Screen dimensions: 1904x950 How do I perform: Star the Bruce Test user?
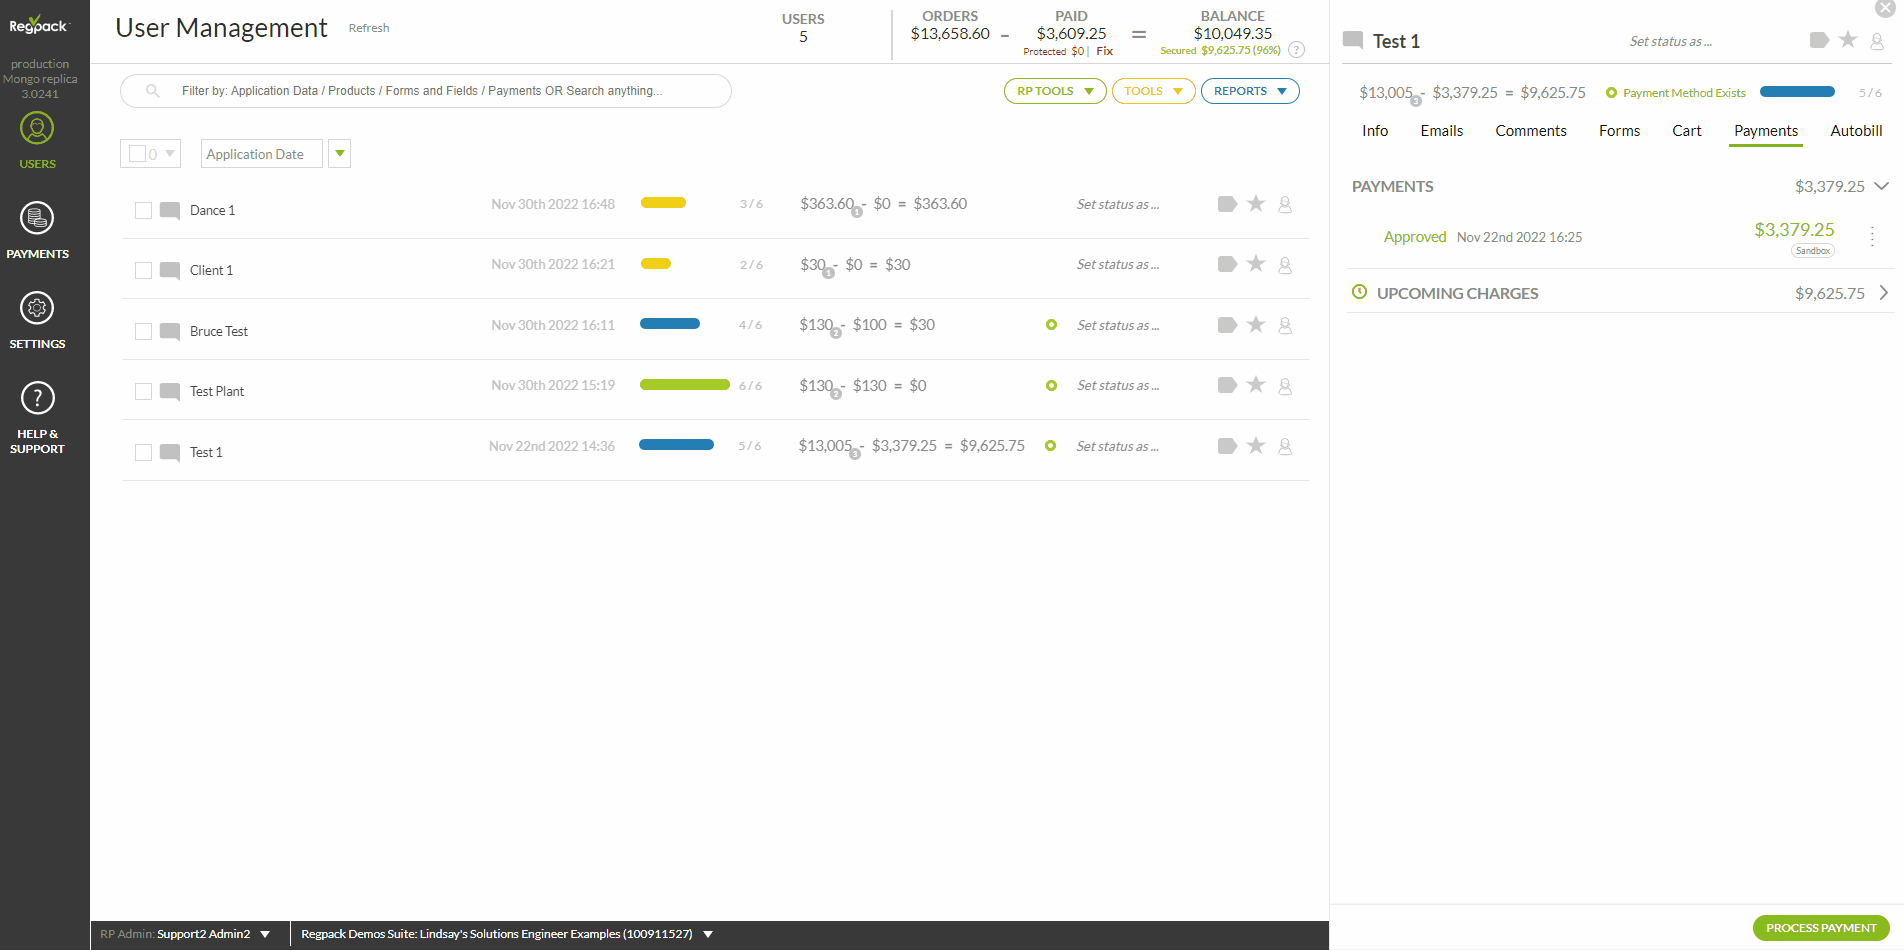(1256, 324)
